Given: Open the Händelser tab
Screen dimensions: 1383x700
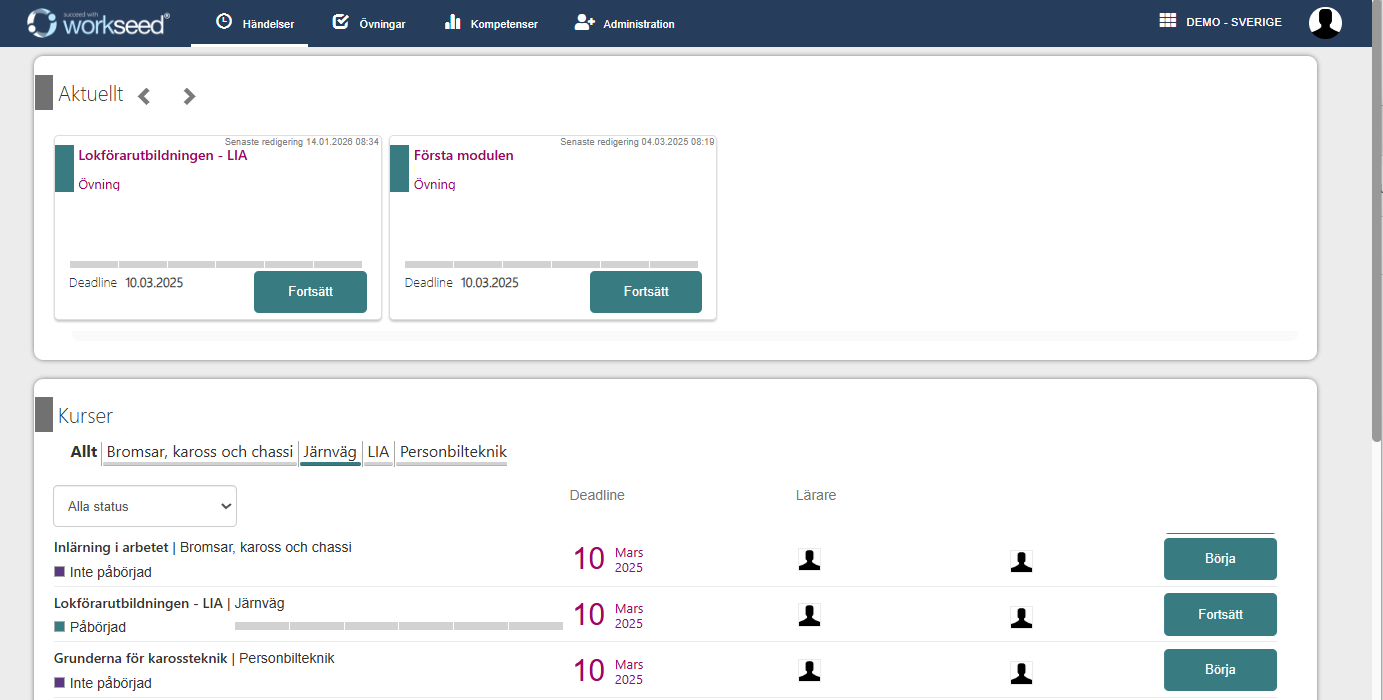Looking at the screenshot, I should coord(255,23).
